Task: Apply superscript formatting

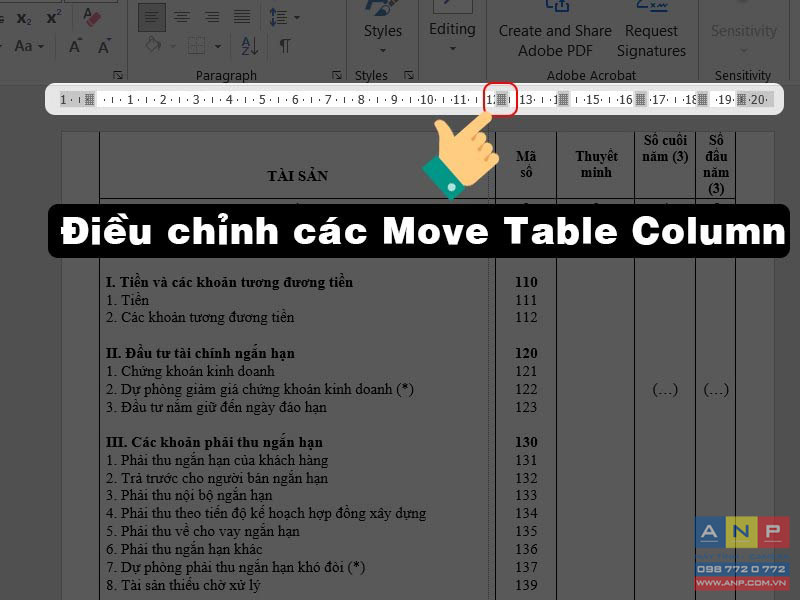Action: tap(54, 18)
